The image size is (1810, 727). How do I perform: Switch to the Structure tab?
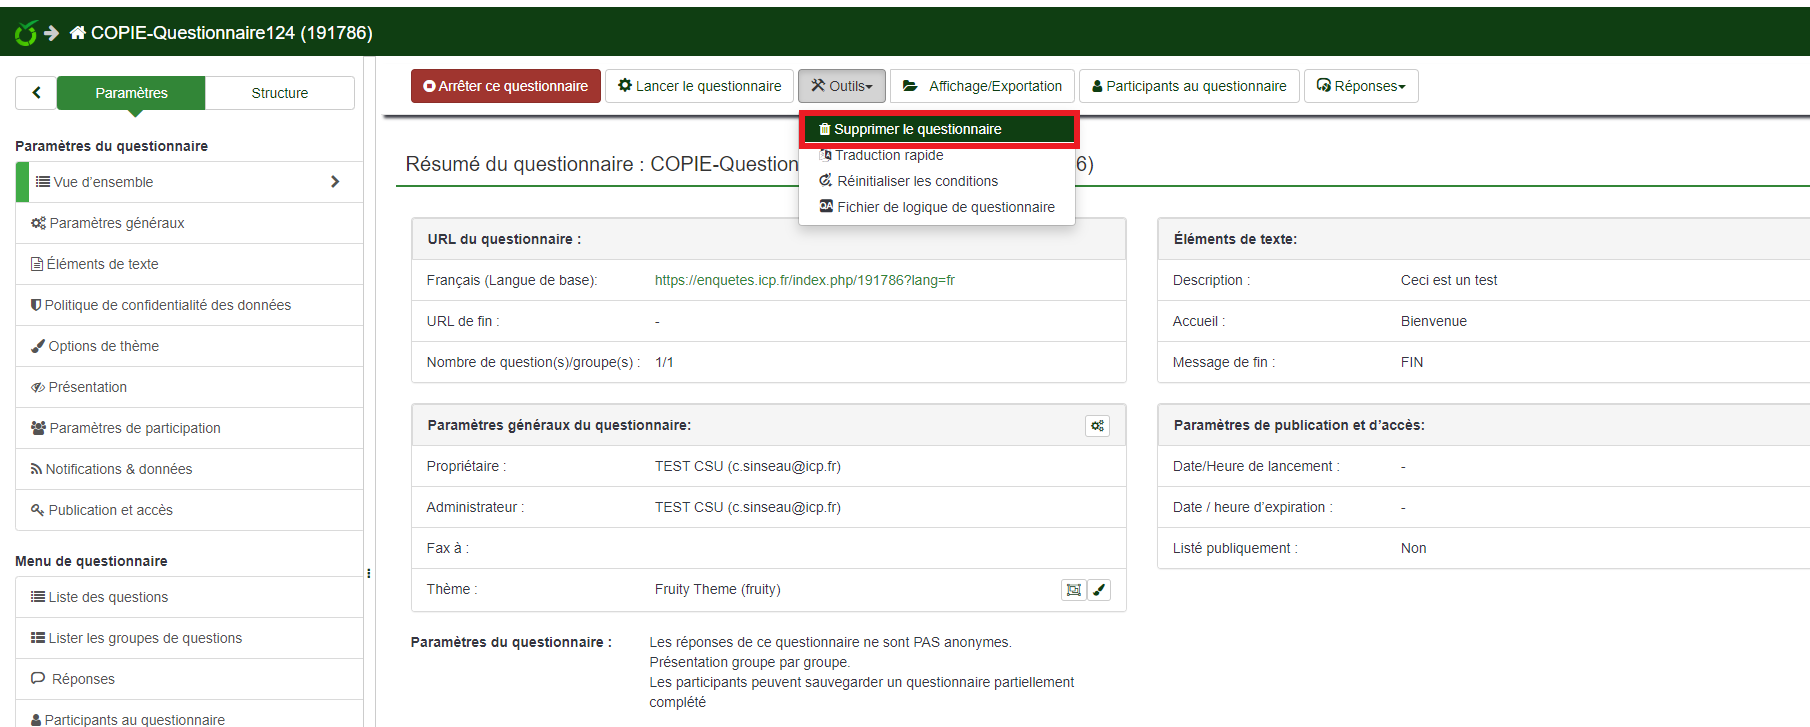pyautogui.click(x=279, y=93)
